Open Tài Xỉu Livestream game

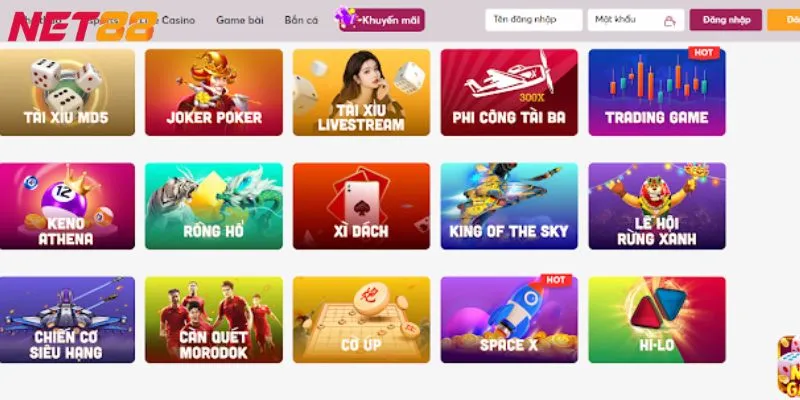pyautogui.click(x=362, y=92)
